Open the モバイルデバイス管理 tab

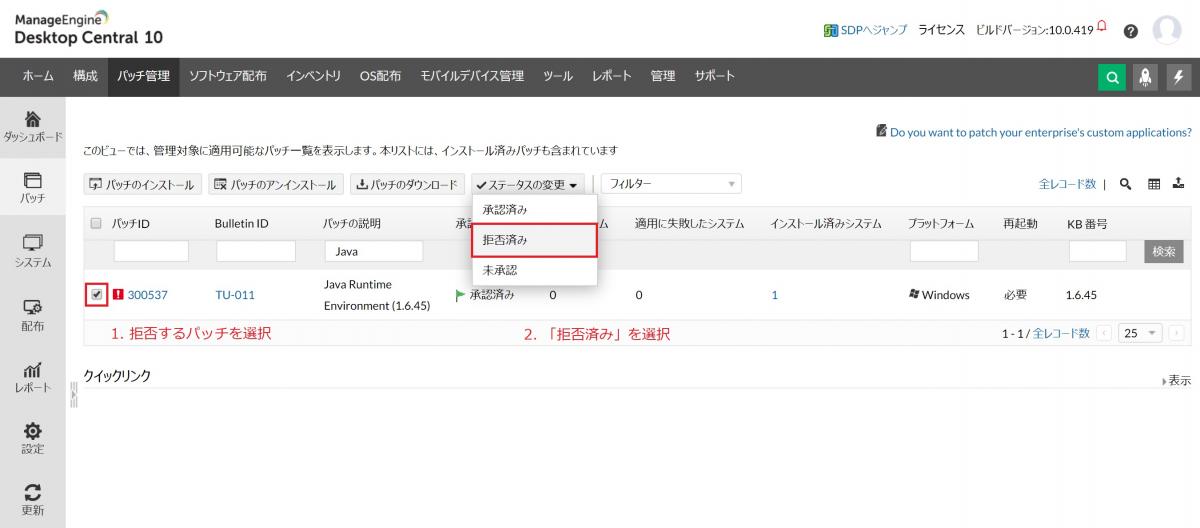tap(471, 77)
